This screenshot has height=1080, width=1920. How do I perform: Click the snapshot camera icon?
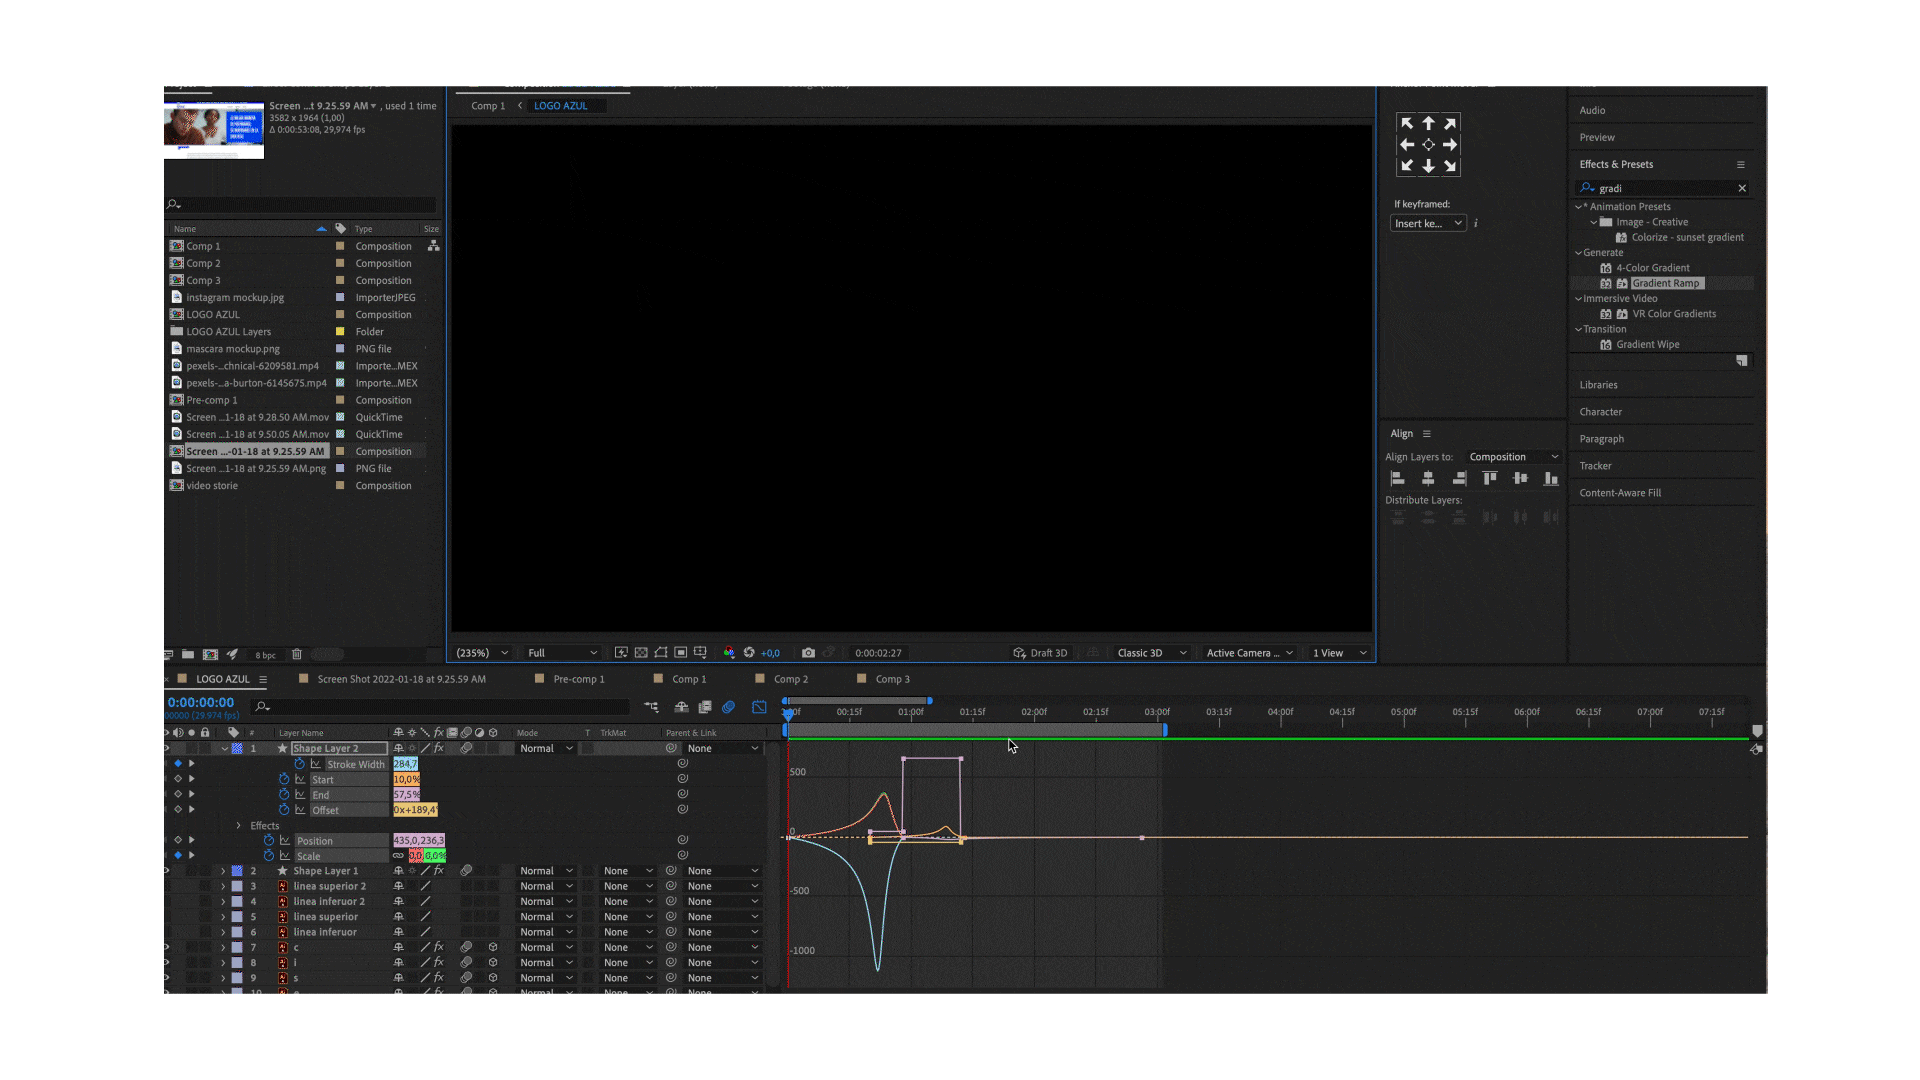click(808, 653)
